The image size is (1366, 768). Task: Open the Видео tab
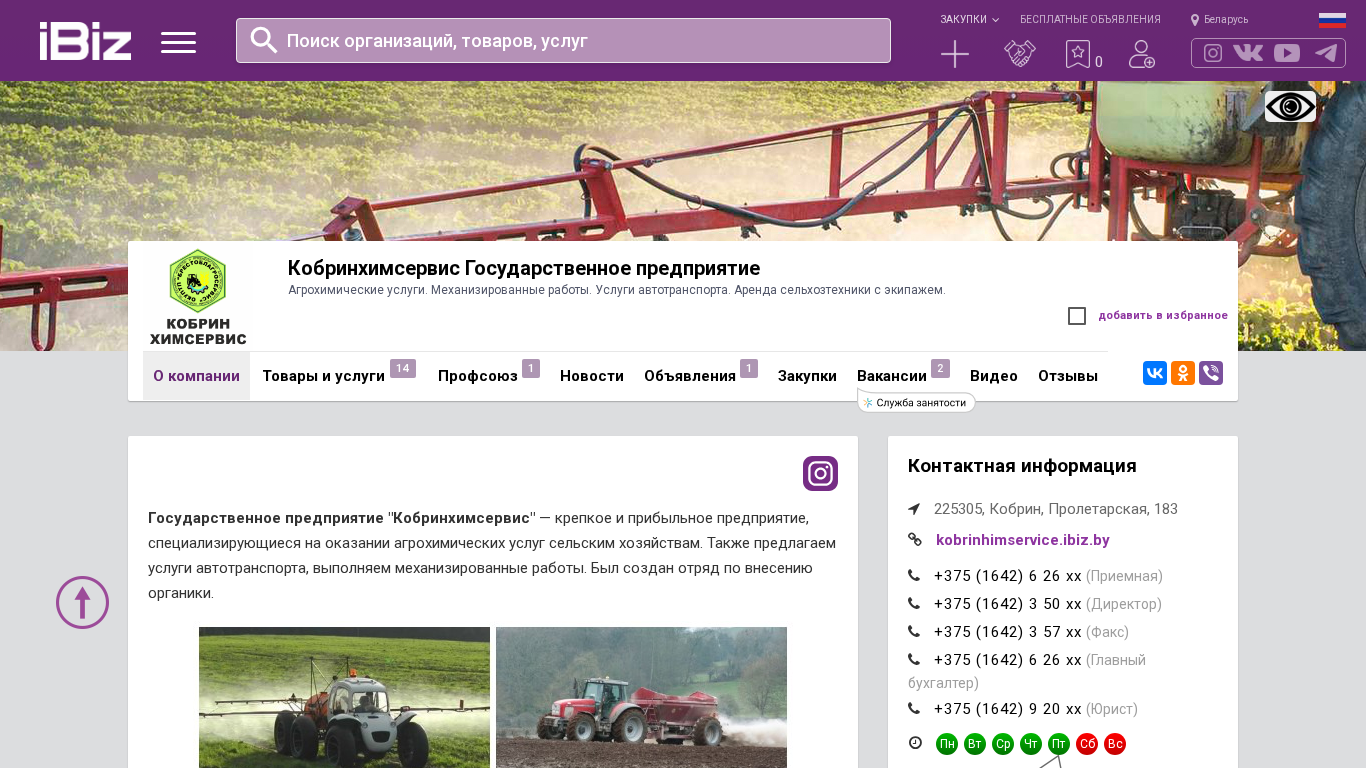(x=994, y=376)
